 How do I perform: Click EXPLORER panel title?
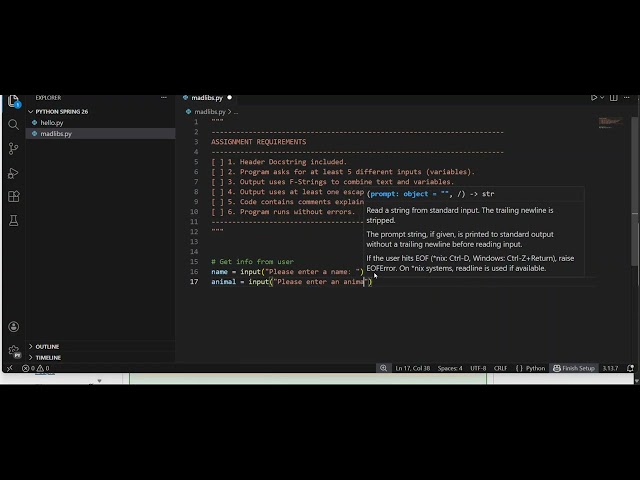tap(48, 98)
